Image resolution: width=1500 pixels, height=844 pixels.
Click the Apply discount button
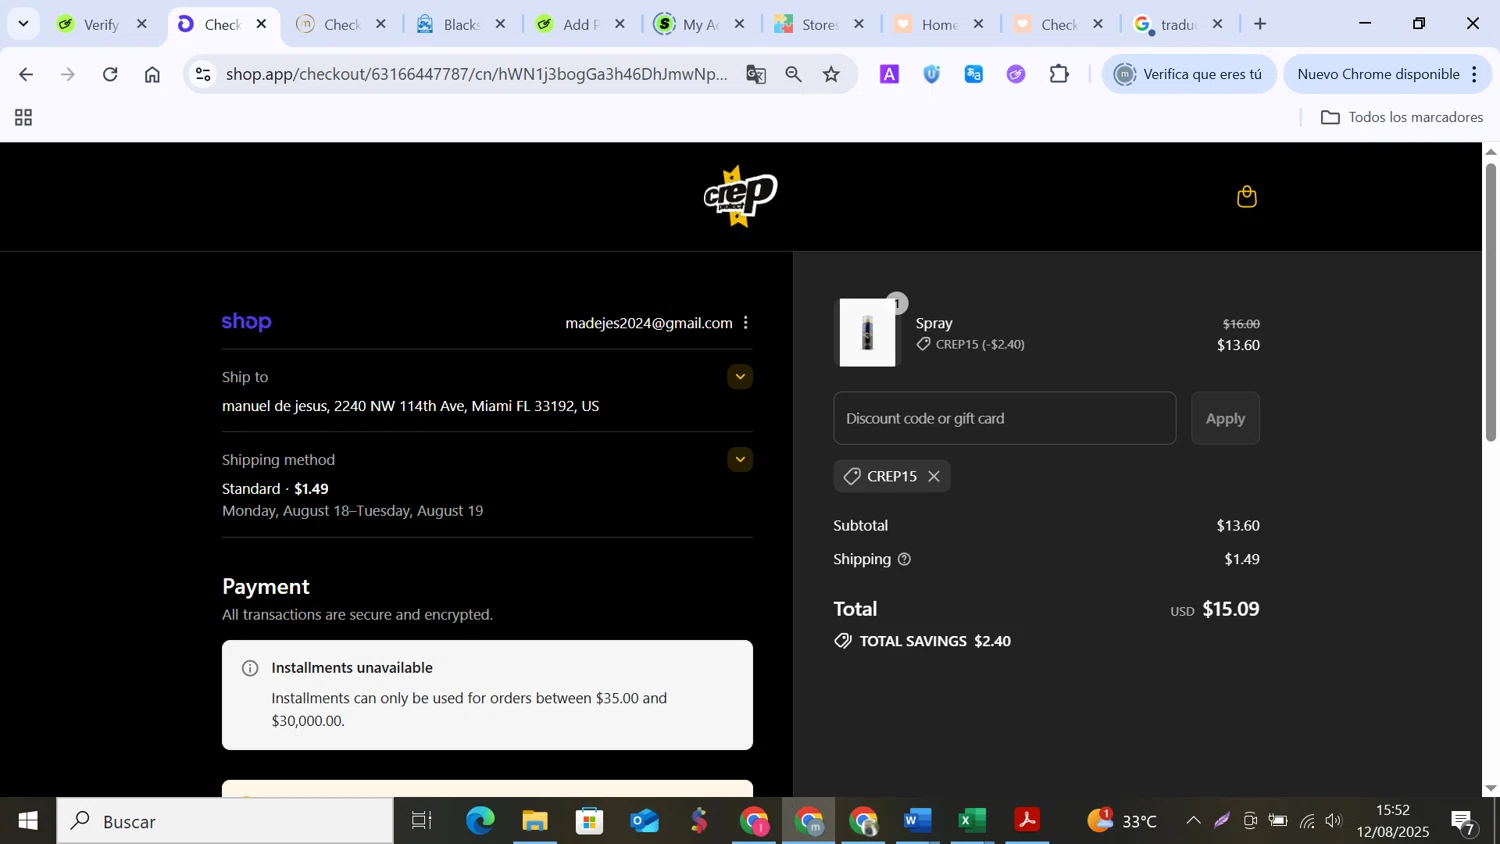(1225, 418)
